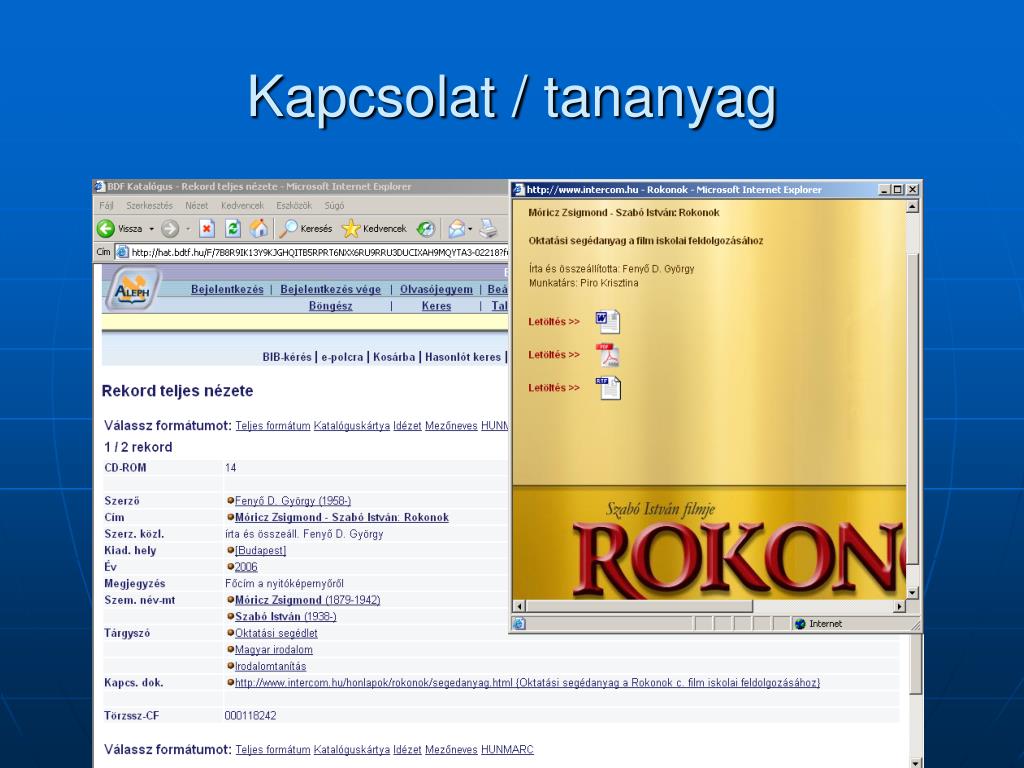1024x768 pixels.
Task: Select the top Mezőneves format link
Action: click(451, 426)
